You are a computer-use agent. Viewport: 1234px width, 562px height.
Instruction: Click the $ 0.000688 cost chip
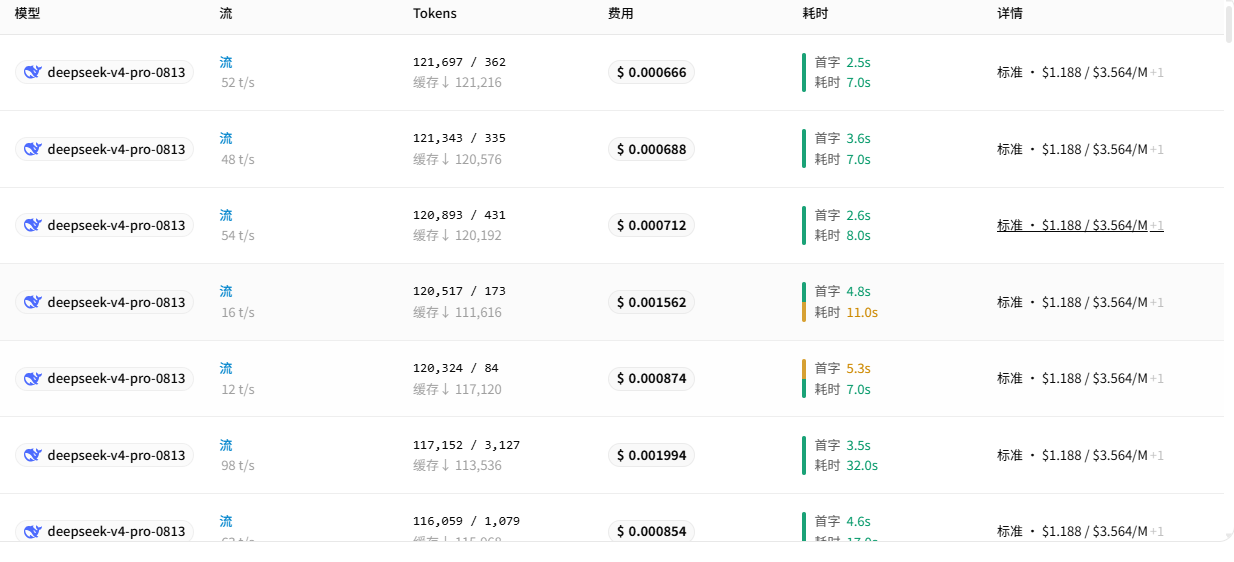click(x=651, y=149)
